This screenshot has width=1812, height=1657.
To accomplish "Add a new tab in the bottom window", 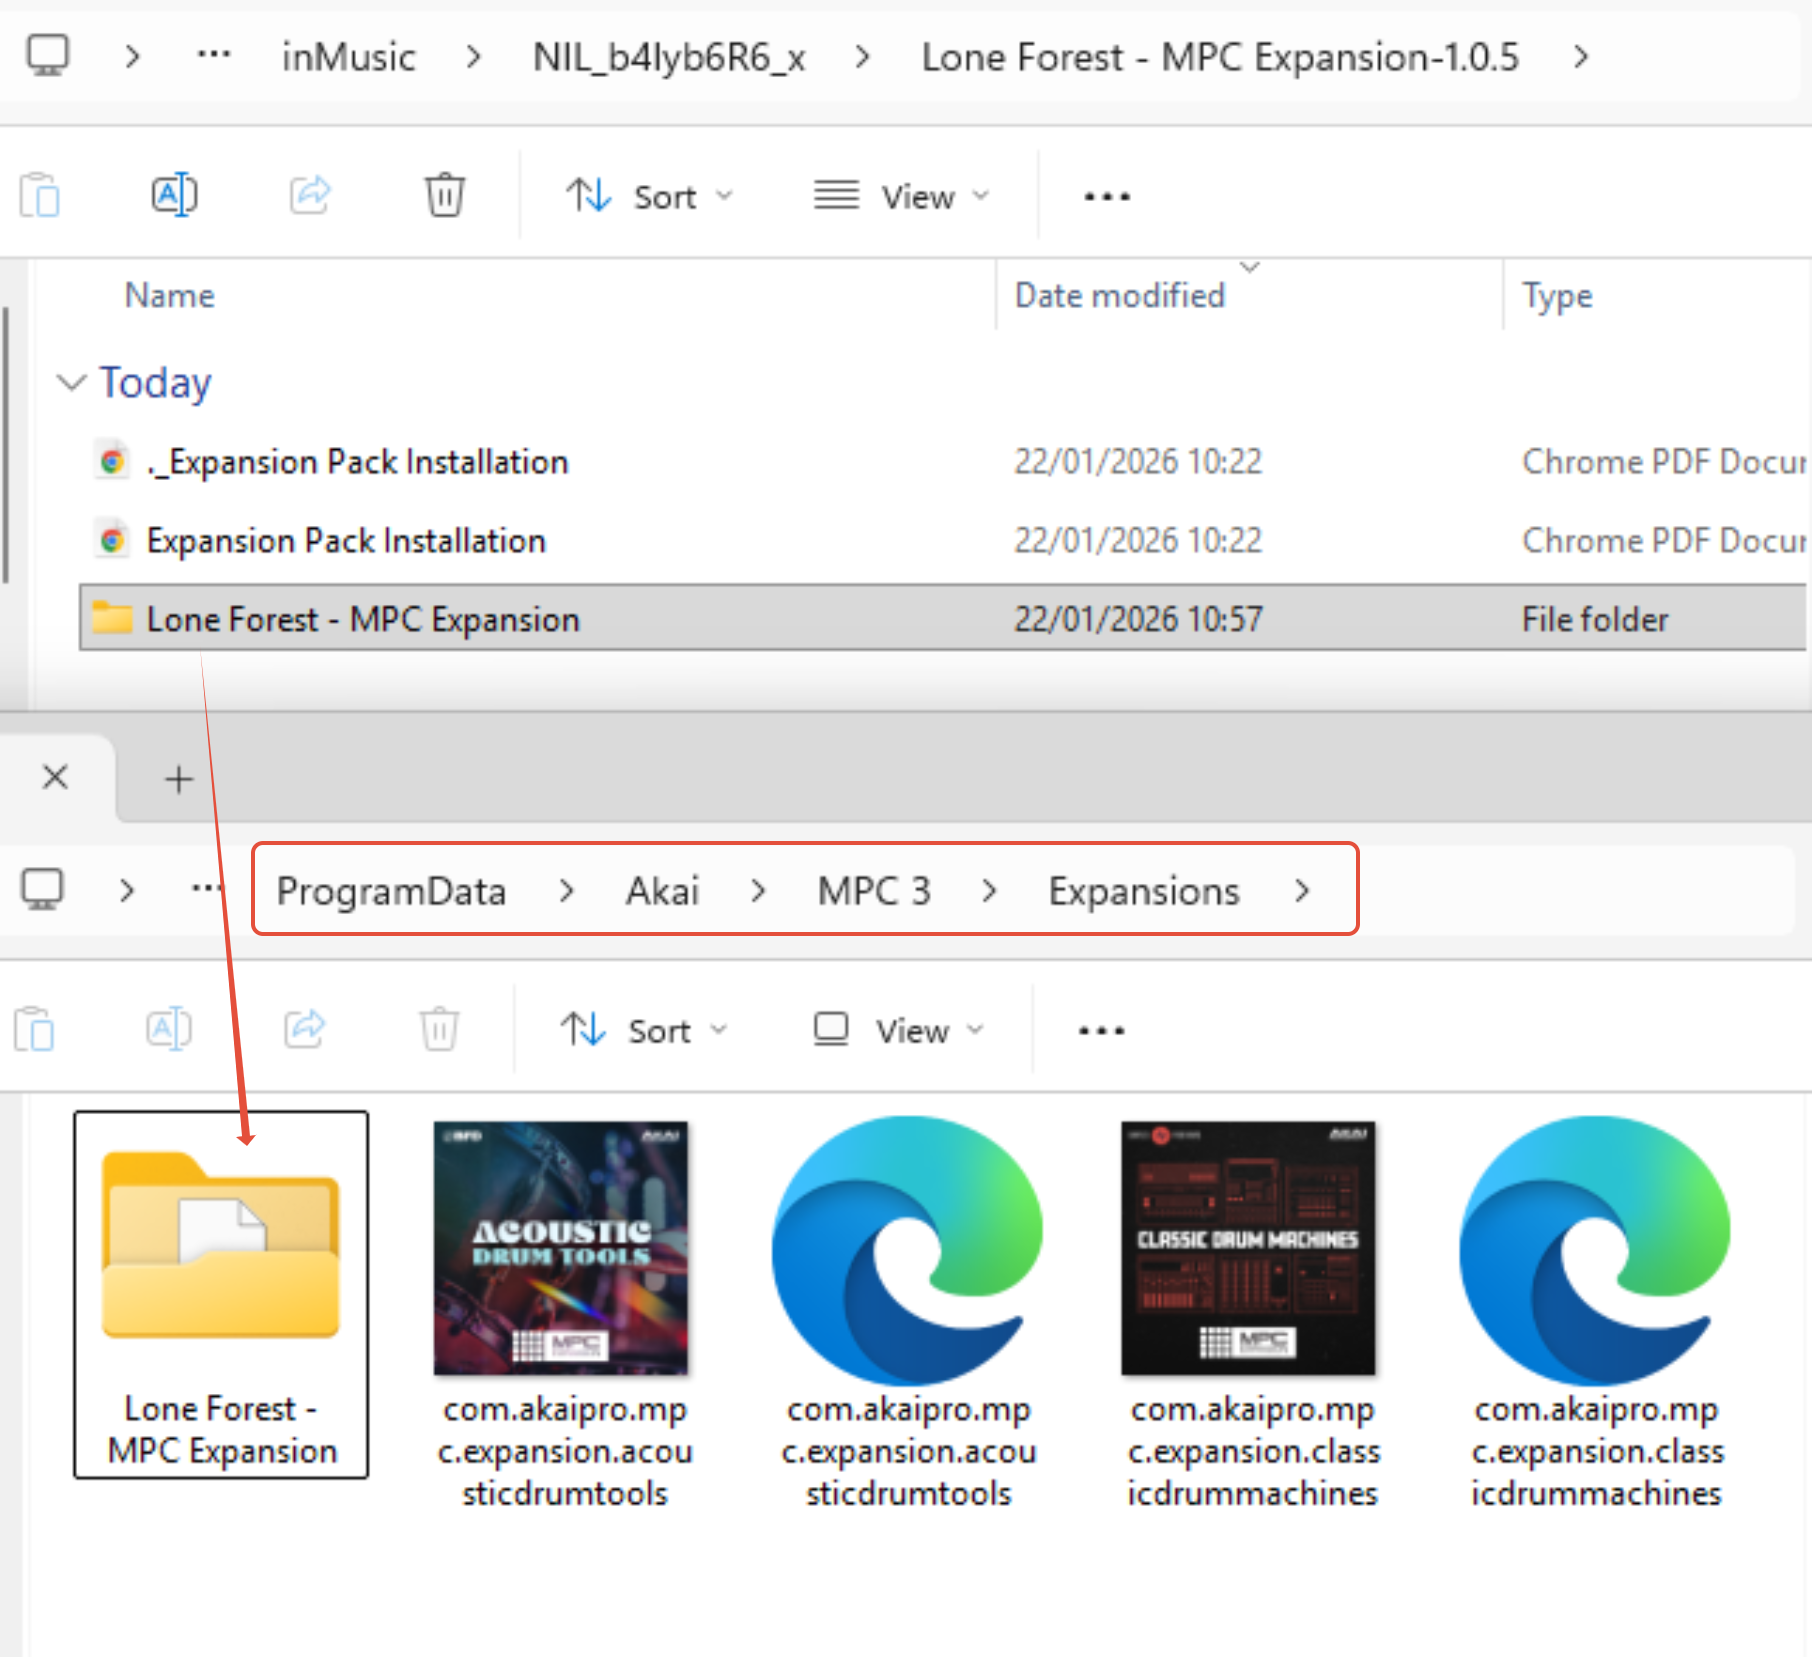I will [x=179, y=779].
